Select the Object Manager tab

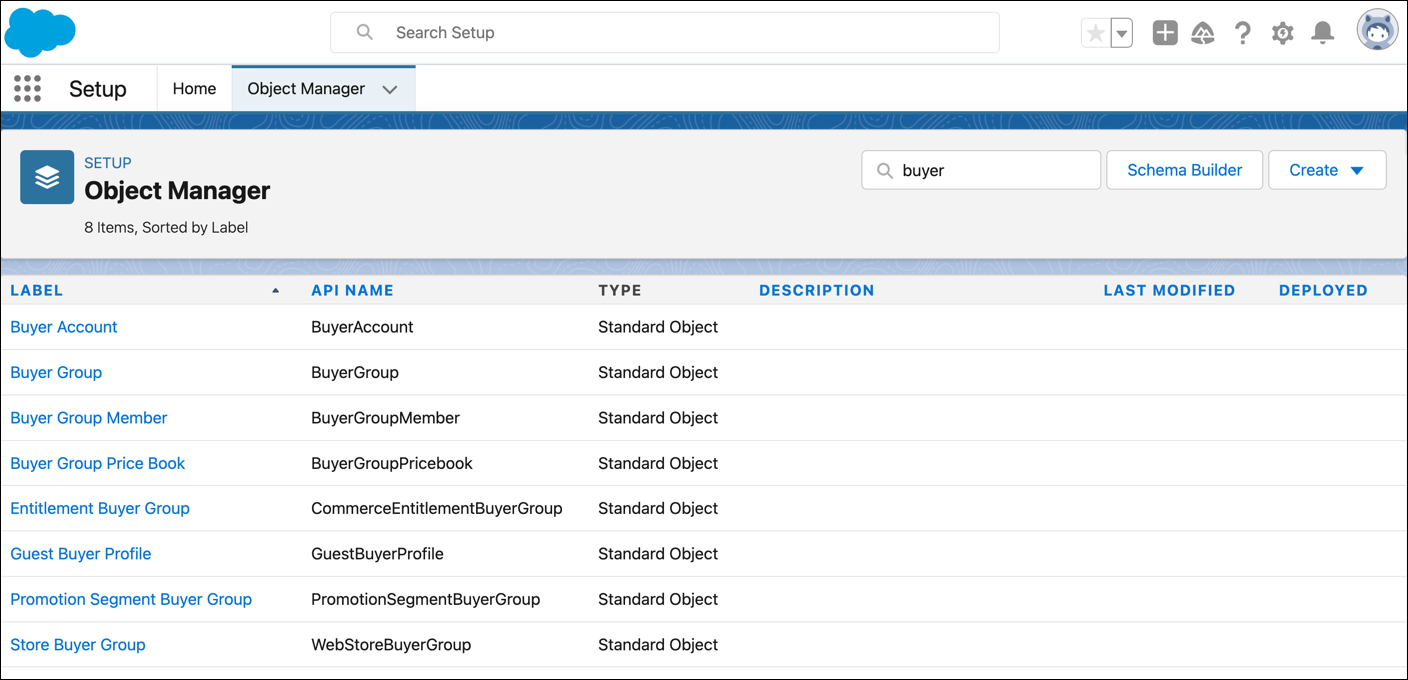[306, 89]
